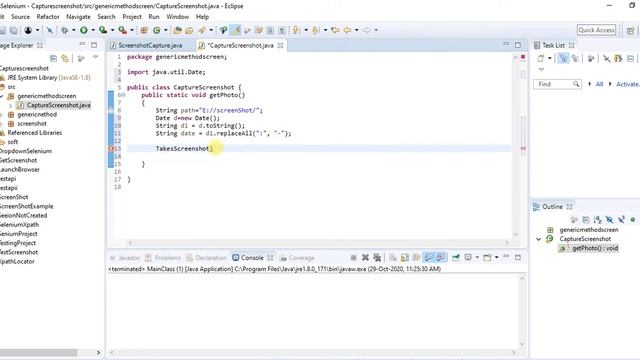Toggle Hide Completed Tasks in Task List
Viewport: 640px width, 360px height.
618,59
